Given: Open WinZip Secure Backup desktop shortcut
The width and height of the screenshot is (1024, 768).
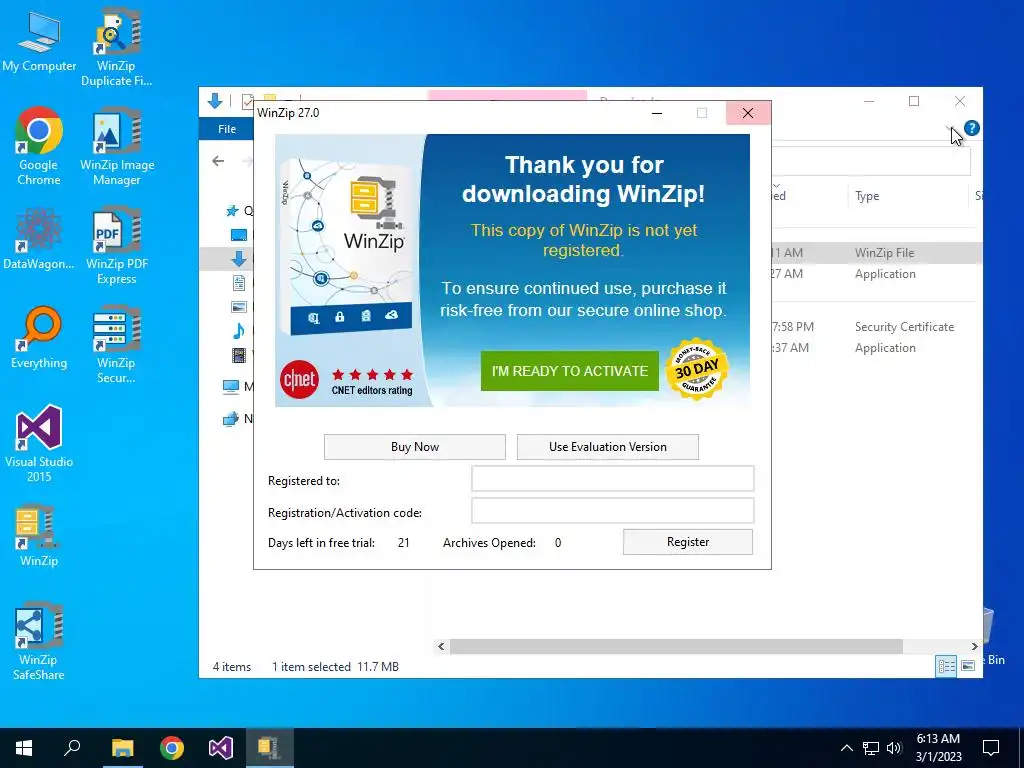Looking at the screenshot, I should coord(116,344).
